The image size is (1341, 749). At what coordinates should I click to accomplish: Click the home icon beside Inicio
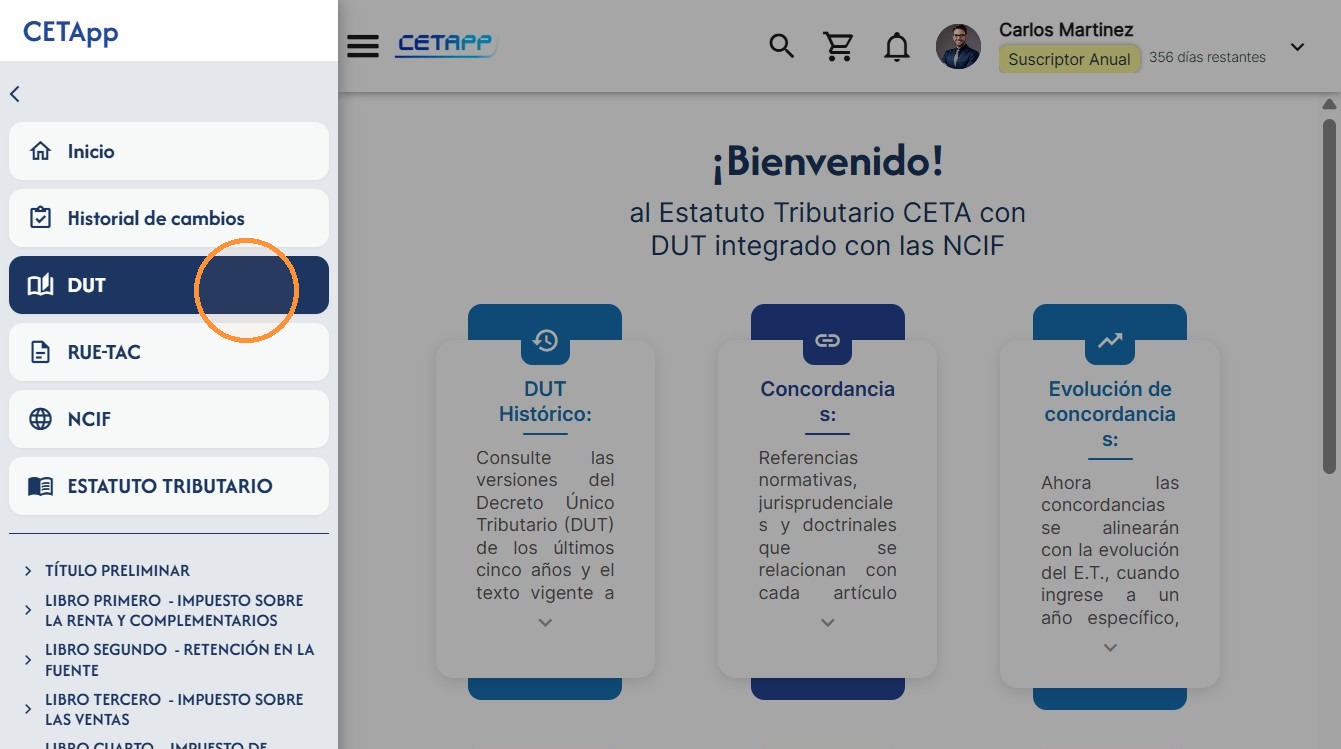click(40, 151)
